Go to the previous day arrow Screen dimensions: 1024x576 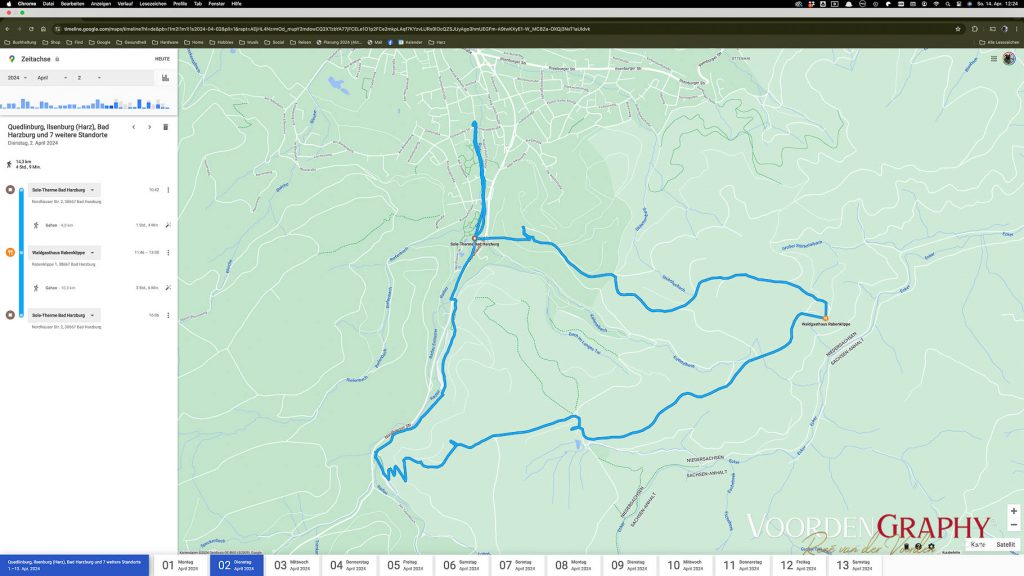(133, 127)
